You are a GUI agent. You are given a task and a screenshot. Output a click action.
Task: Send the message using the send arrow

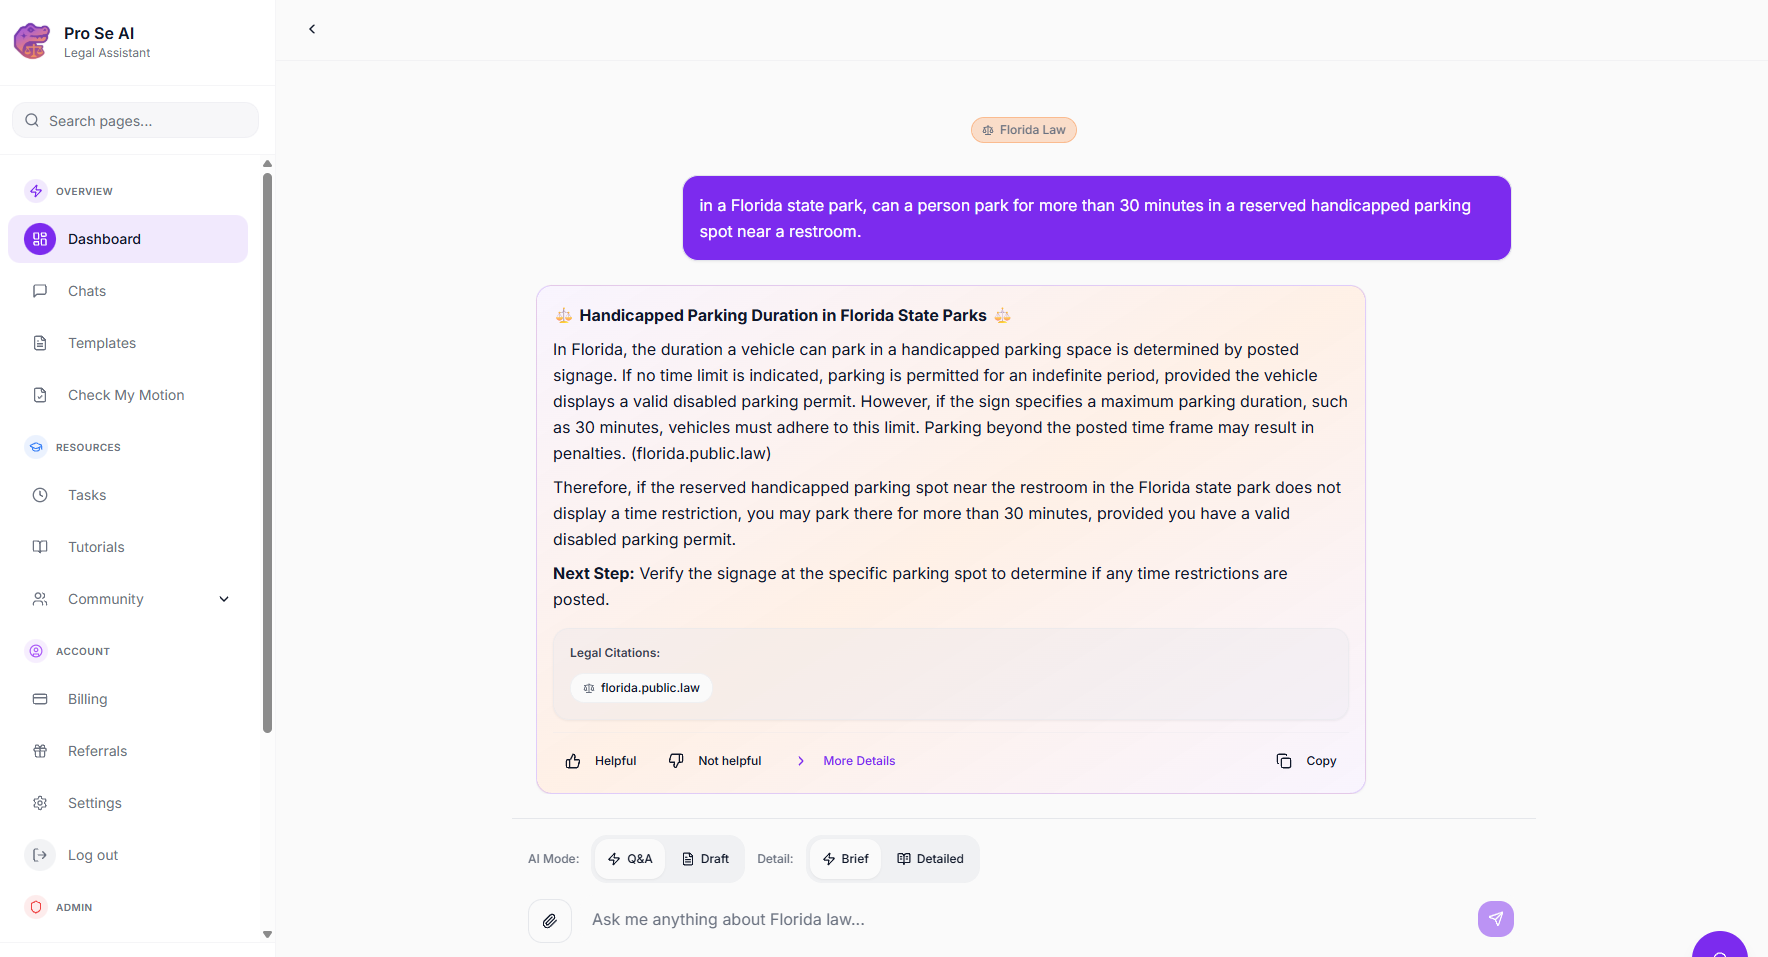point(1495,918)
